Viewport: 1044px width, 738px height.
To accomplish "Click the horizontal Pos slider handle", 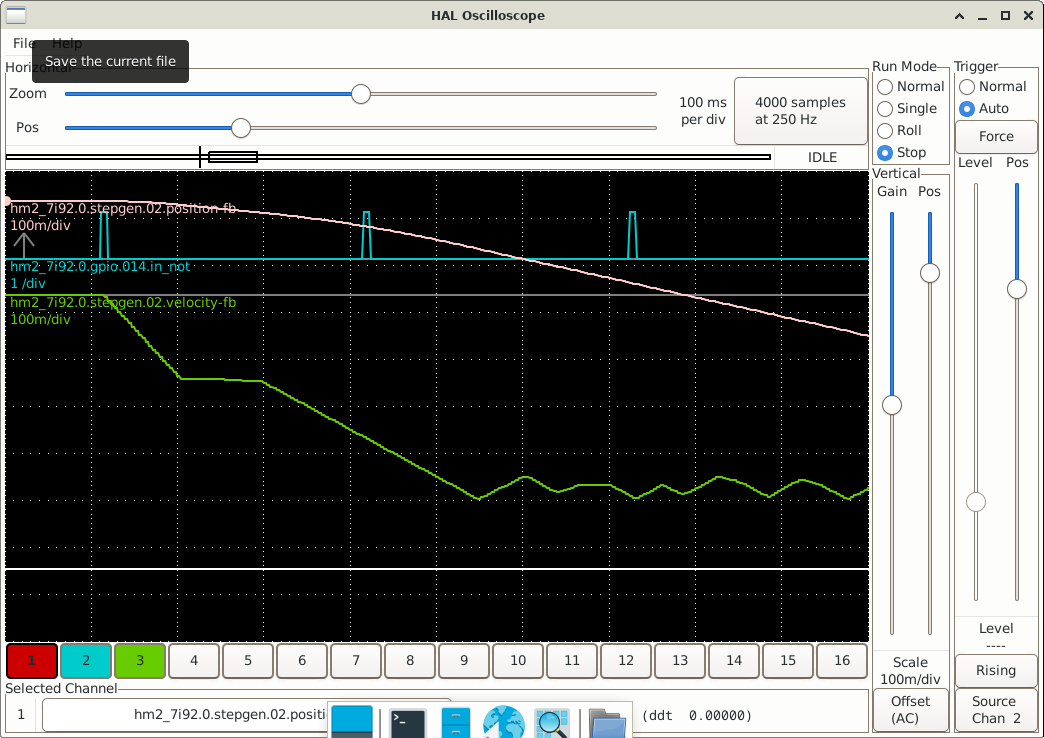I will click(x=241, y=128).
